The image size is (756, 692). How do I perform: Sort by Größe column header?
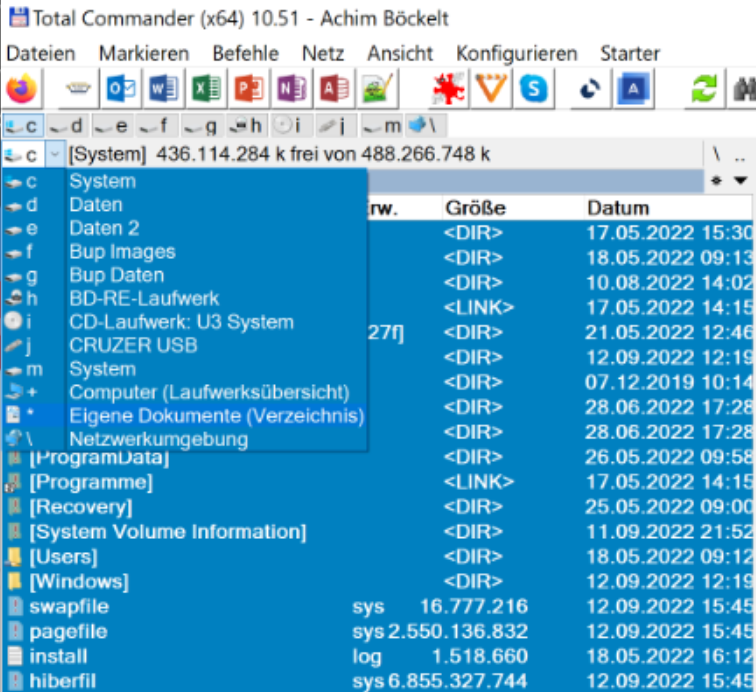(x=511, y=208)
